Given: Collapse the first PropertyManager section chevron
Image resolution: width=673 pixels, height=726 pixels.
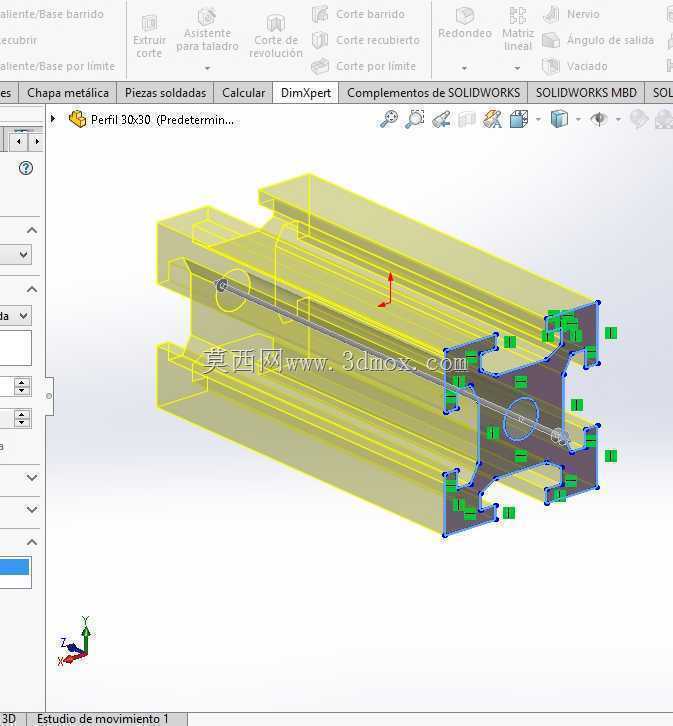Looking at the screenshot, I should tap(31, 230).
